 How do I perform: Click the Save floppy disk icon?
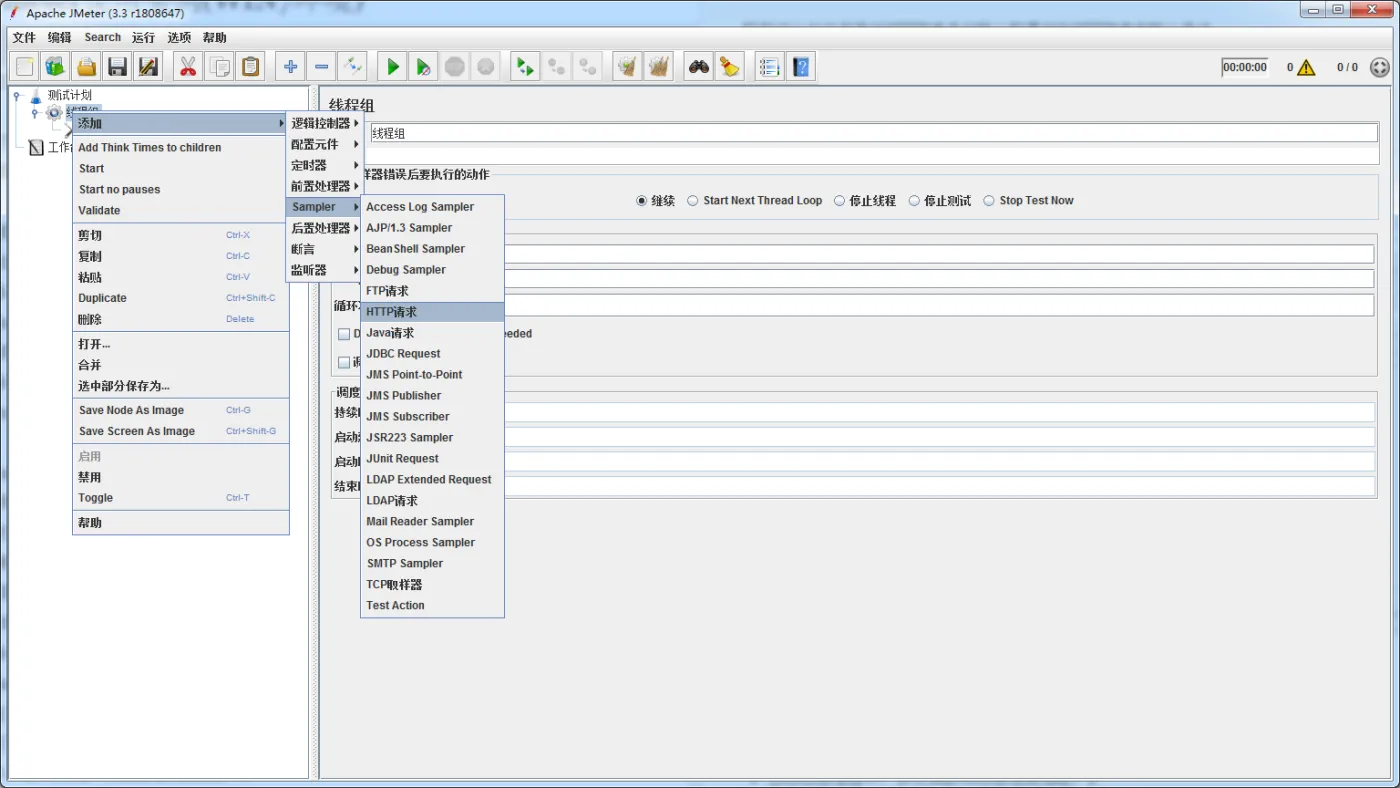117,67
